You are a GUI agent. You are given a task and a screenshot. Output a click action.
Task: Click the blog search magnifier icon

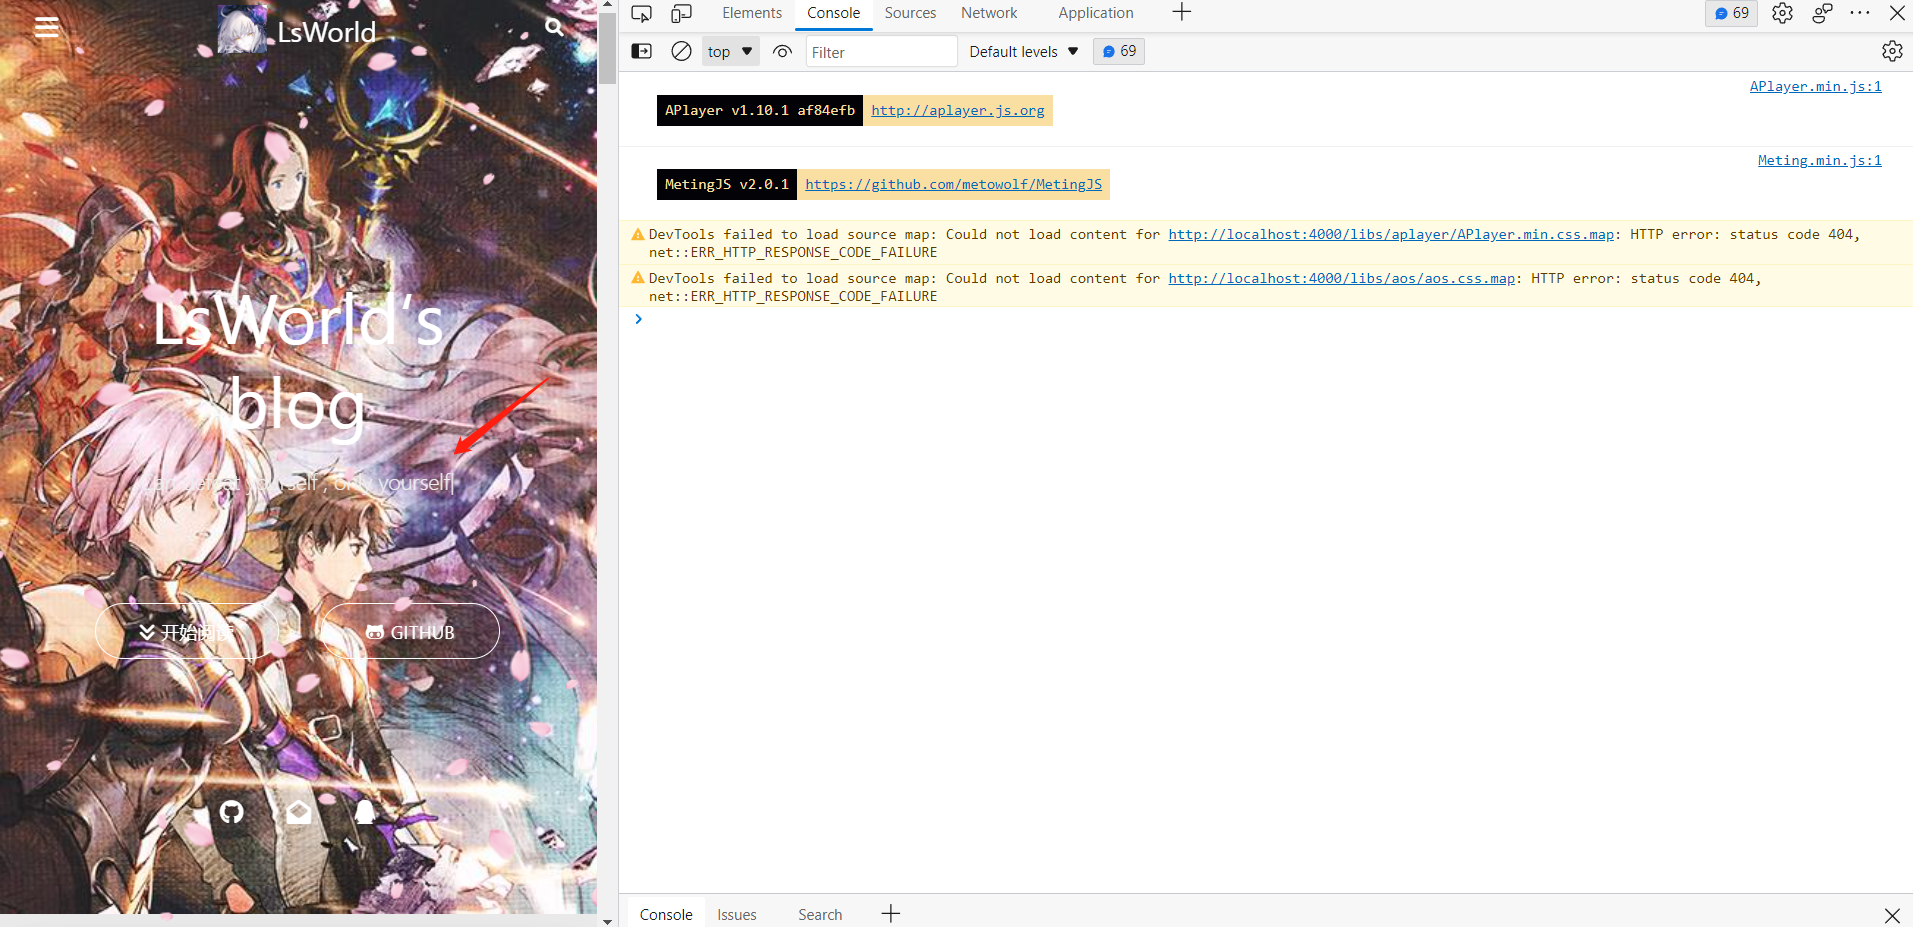pos(554,27)
